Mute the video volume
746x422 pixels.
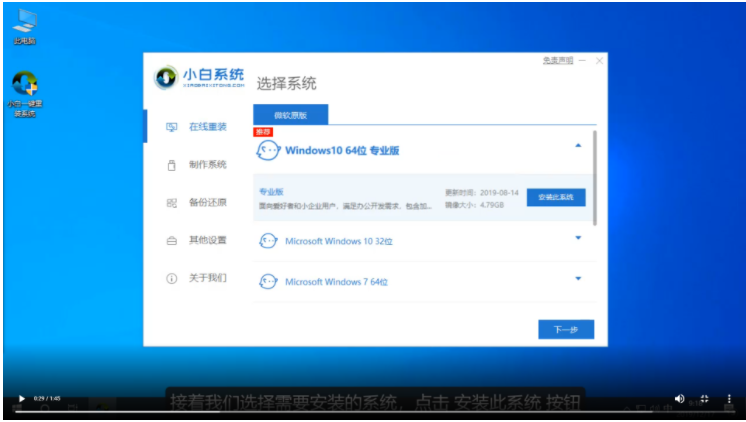[679, 399]
